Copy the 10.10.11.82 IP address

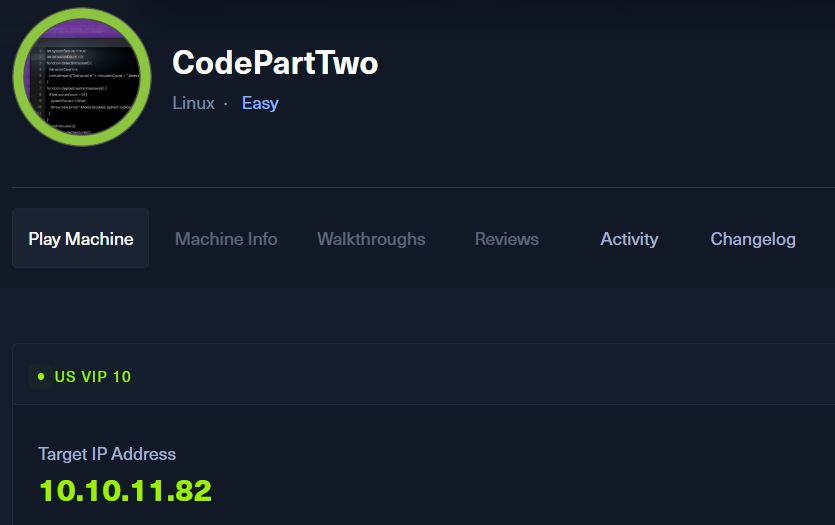(x=125, y=491)
